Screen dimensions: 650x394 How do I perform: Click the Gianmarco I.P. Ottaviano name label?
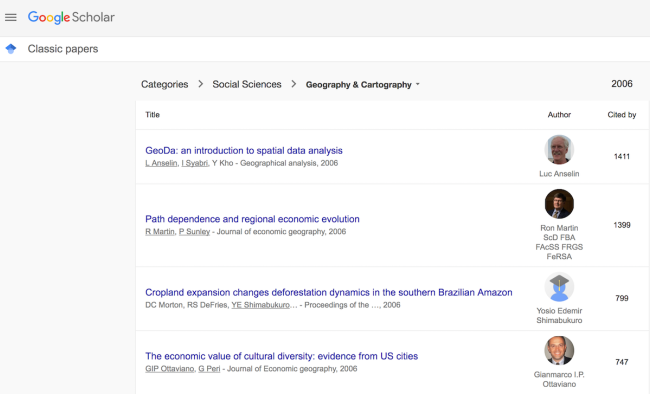point(559,379)
